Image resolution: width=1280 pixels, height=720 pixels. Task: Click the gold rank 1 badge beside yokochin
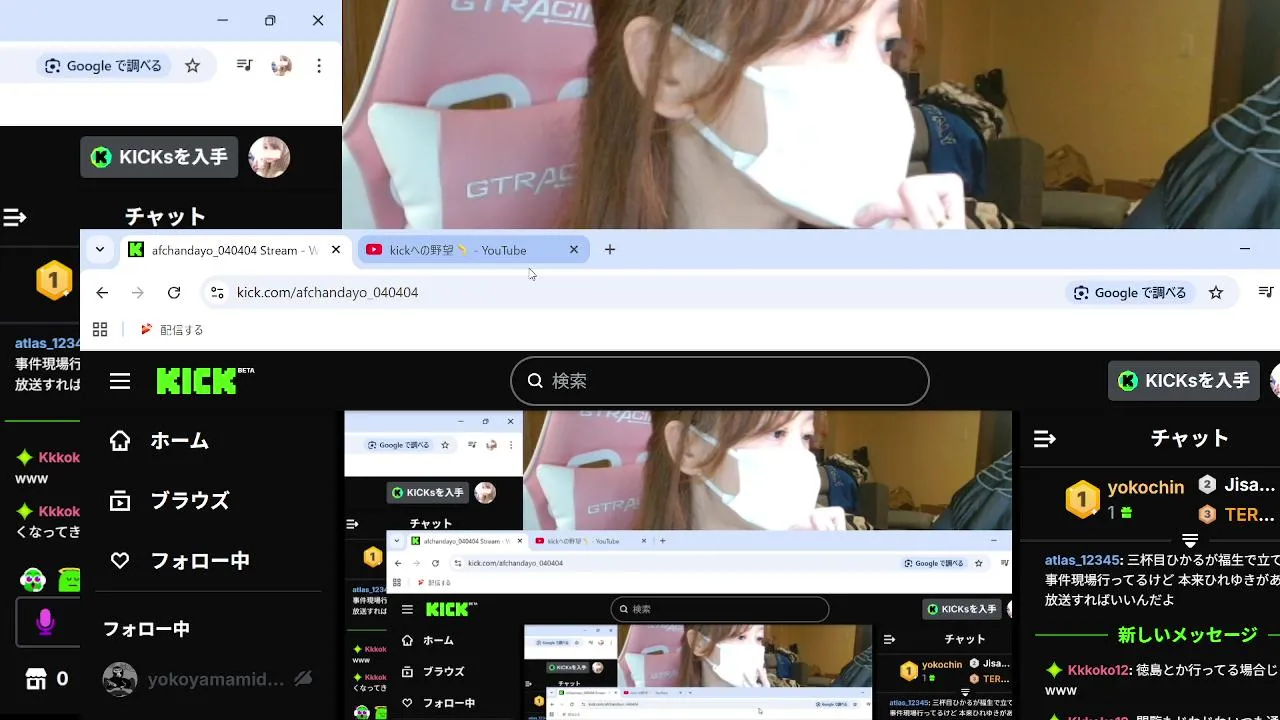1082,499
